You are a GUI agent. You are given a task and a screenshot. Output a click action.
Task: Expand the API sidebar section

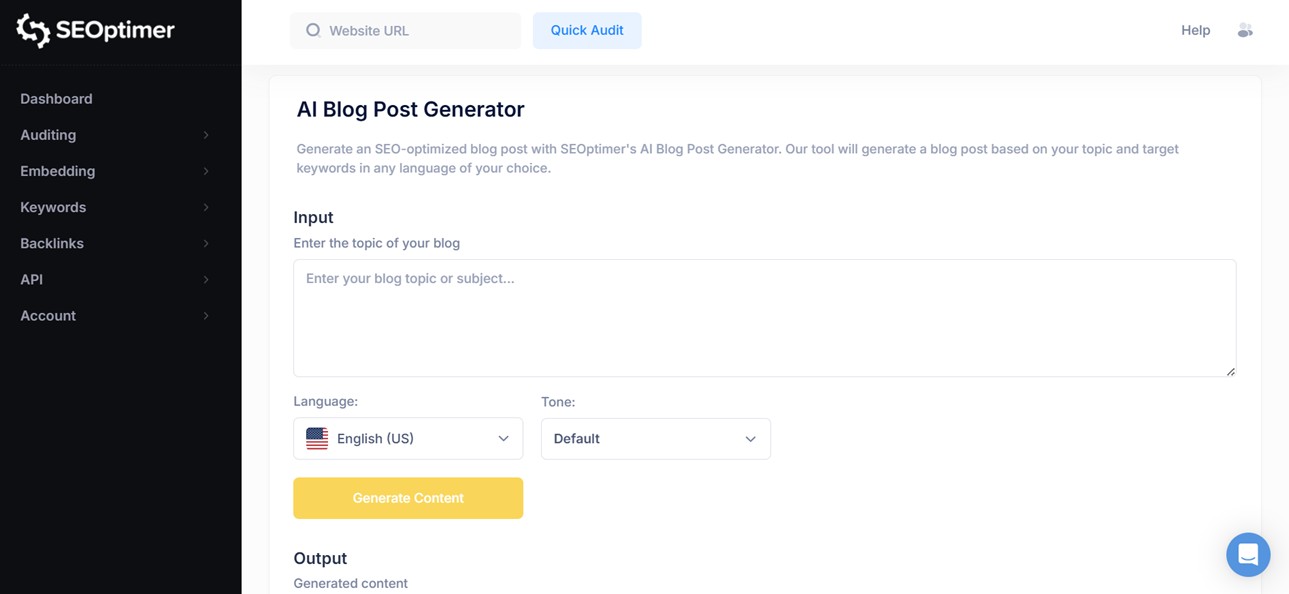point(32,279)
